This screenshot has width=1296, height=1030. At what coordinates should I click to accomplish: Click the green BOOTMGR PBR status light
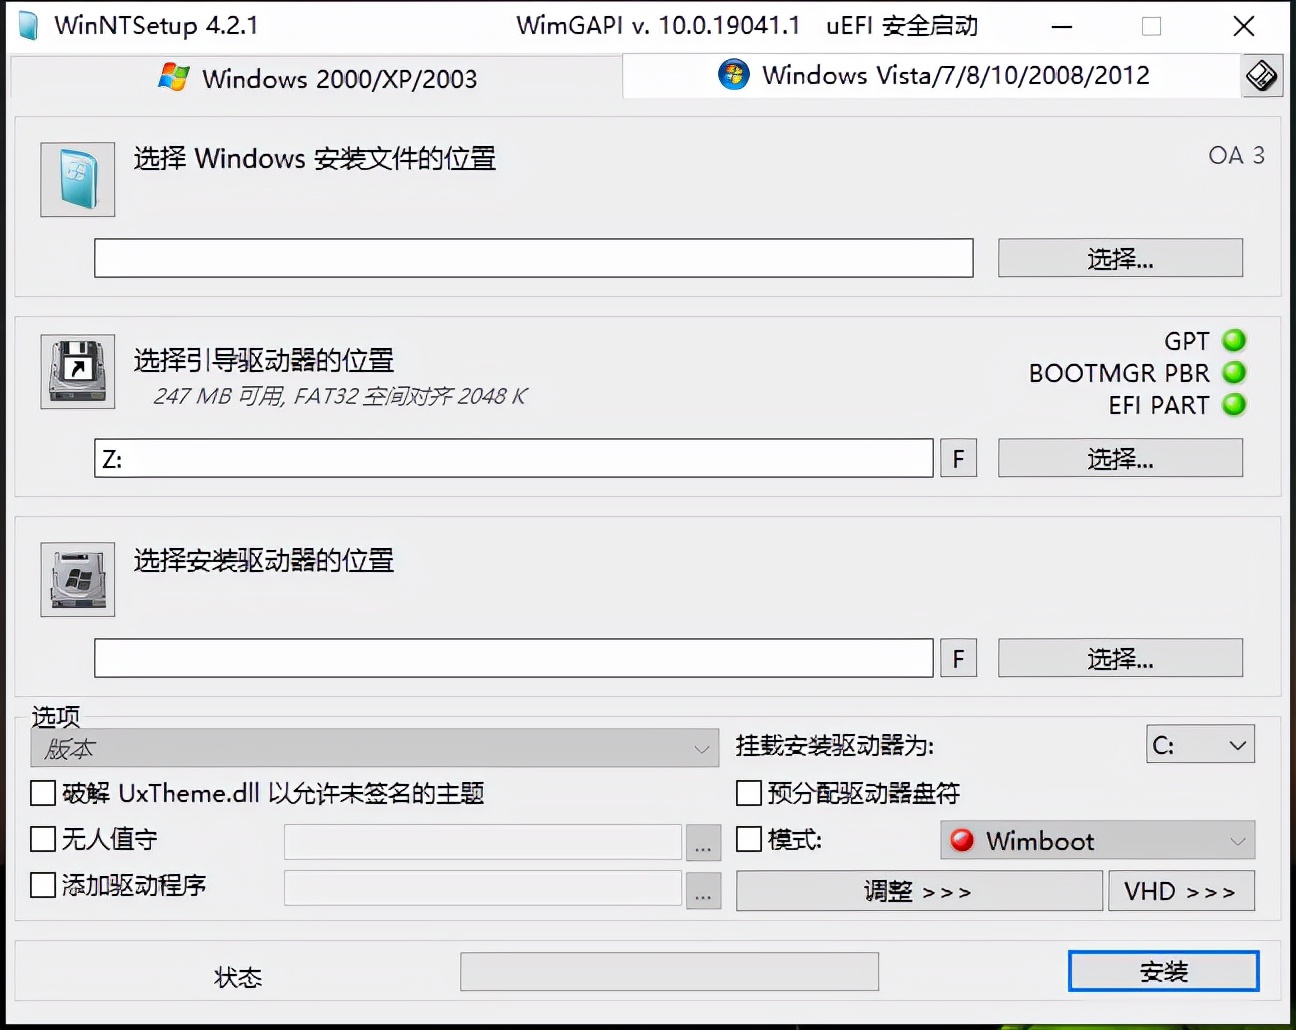point(1234,373)
